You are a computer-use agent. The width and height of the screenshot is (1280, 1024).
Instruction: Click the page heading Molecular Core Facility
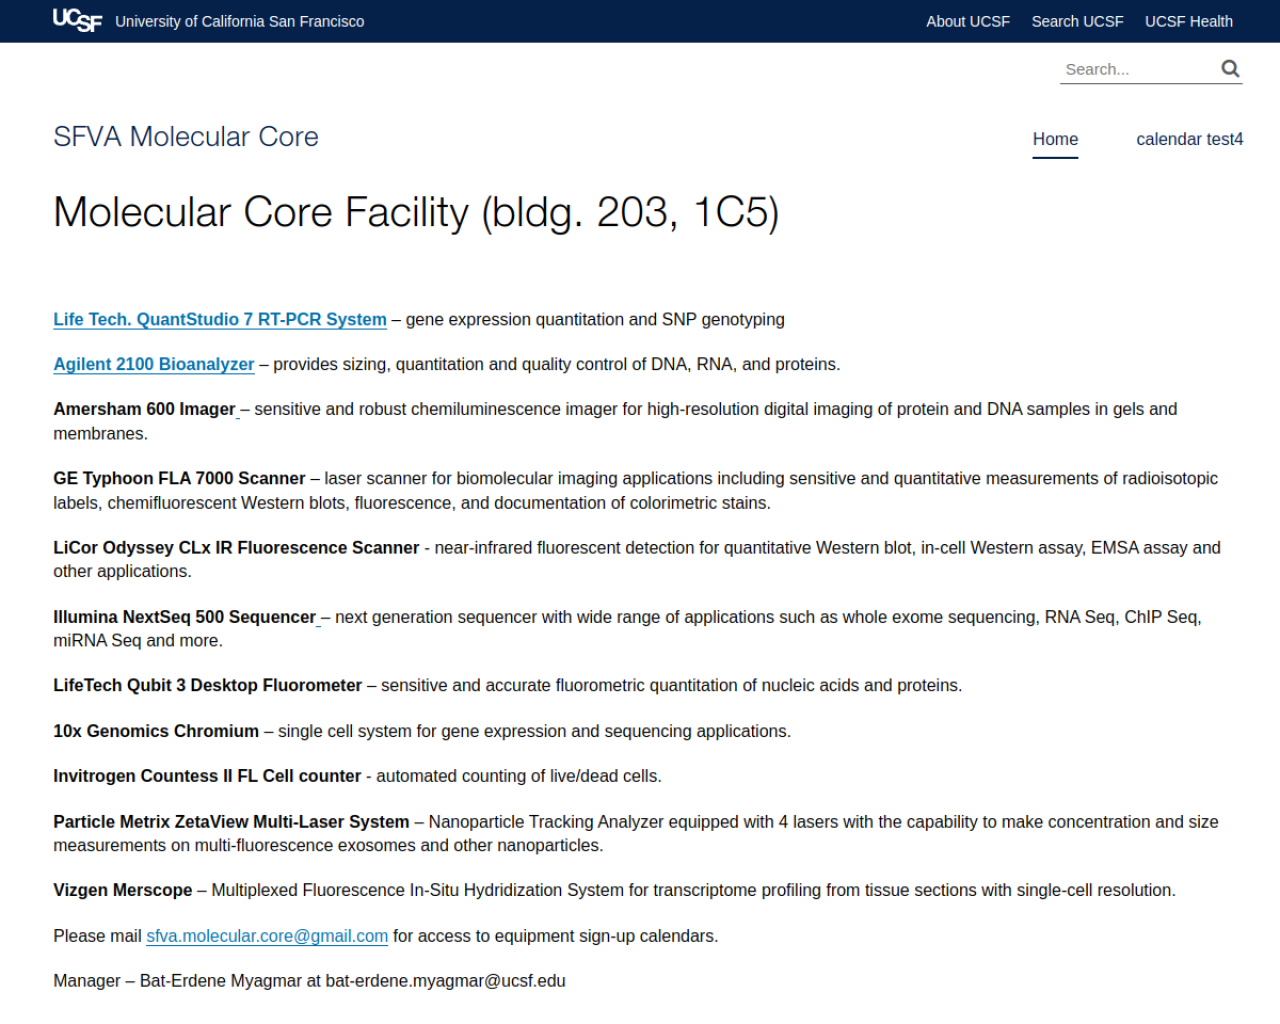point(416,212)
